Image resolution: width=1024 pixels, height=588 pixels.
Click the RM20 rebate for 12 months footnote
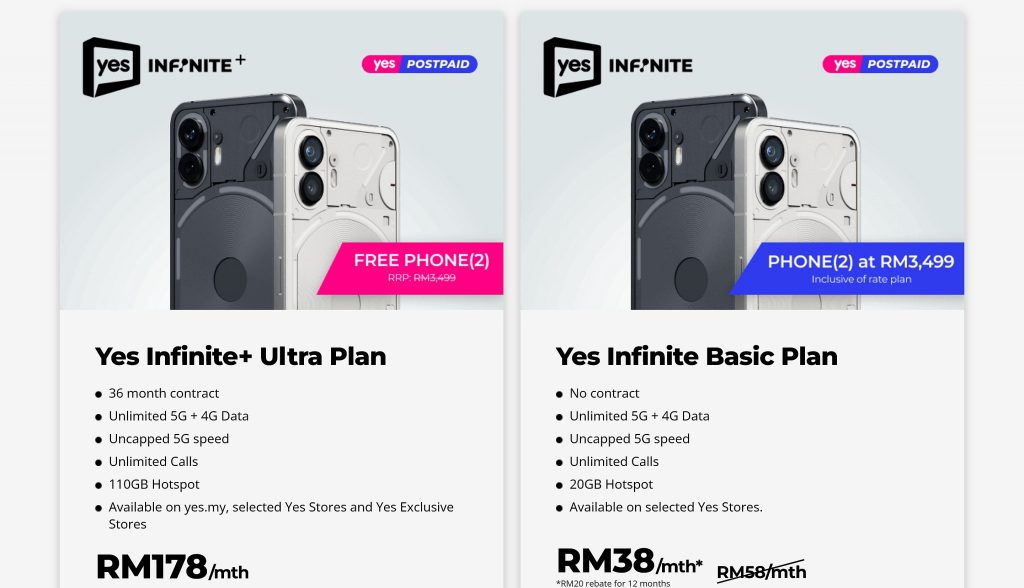613,583
